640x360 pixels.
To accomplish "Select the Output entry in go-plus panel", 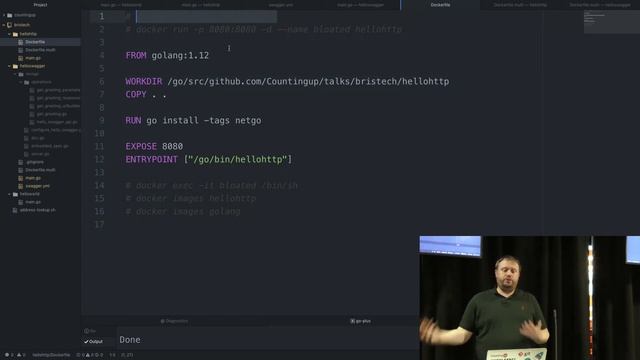I will (93, 342).
